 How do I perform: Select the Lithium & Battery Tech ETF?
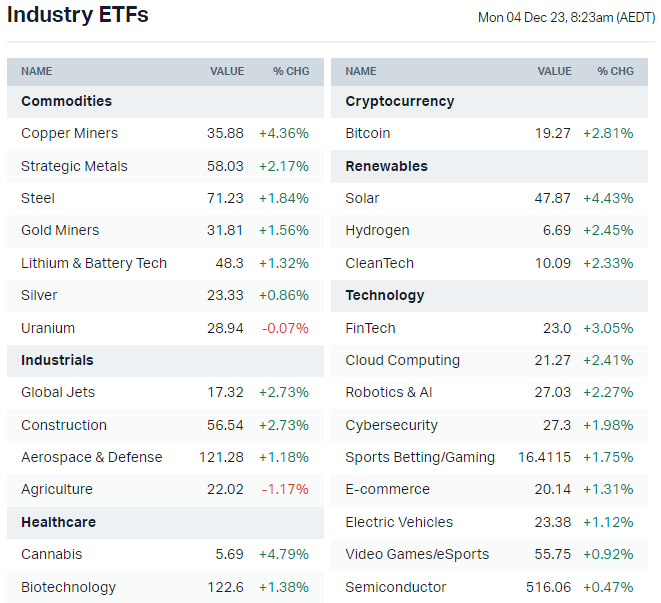[x=93, y=263]
